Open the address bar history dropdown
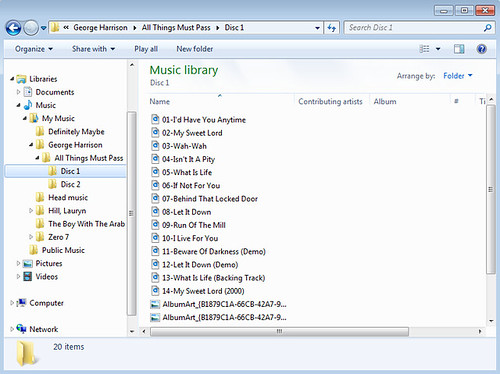 click(317, 28)
